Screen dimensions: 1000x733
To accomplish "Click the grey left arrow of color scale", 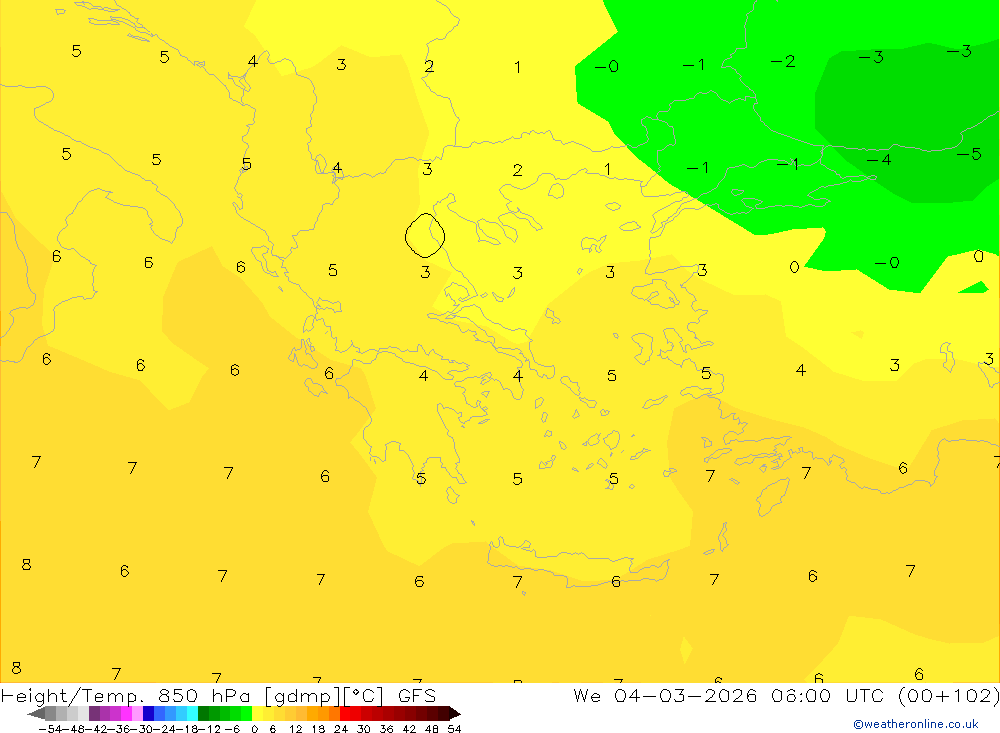I will (x=36, y=713).
